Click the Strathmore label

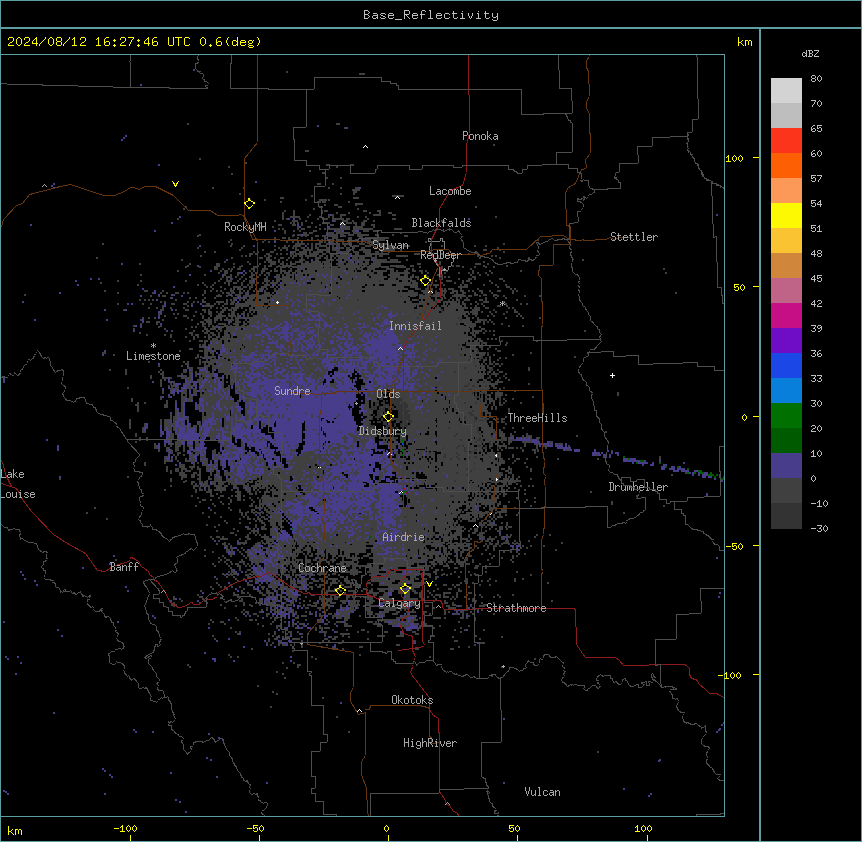pyautogui.click(x=516, y=608)
